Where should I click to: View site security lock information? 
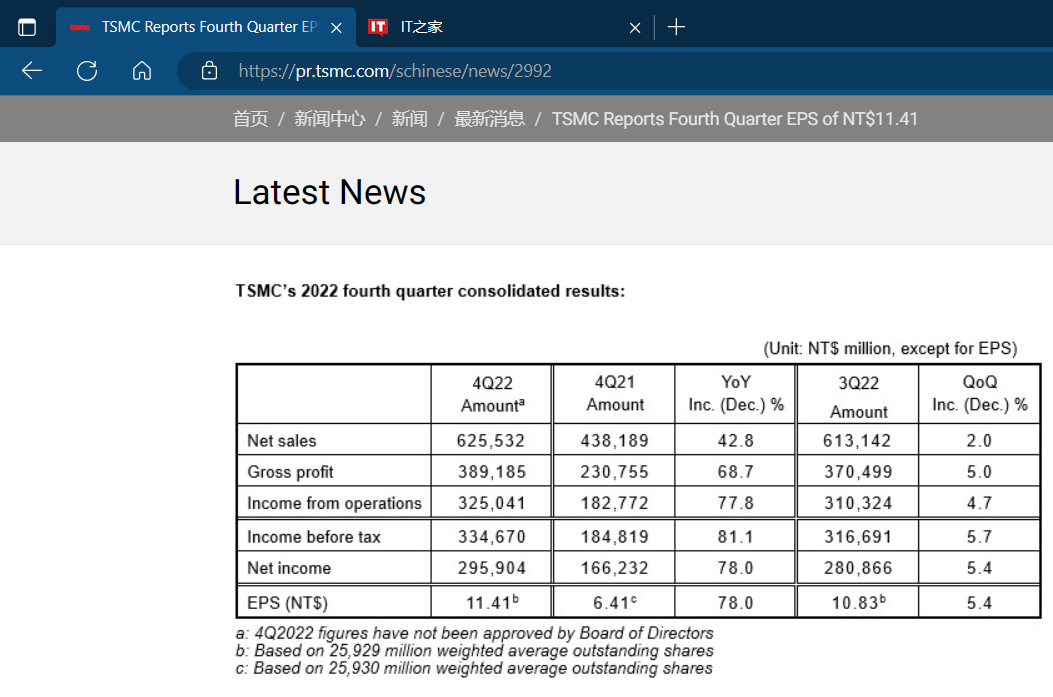210,71
